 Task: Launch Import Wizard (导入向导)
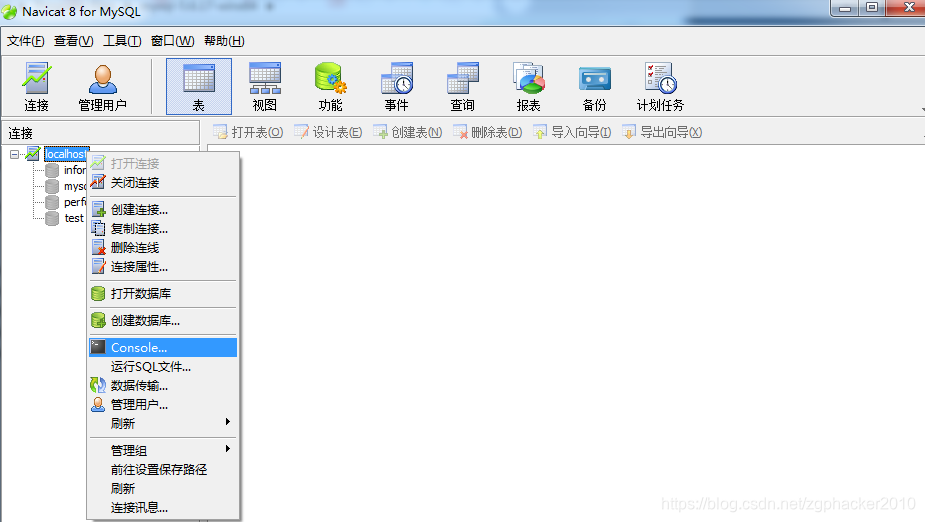point(572,132)
